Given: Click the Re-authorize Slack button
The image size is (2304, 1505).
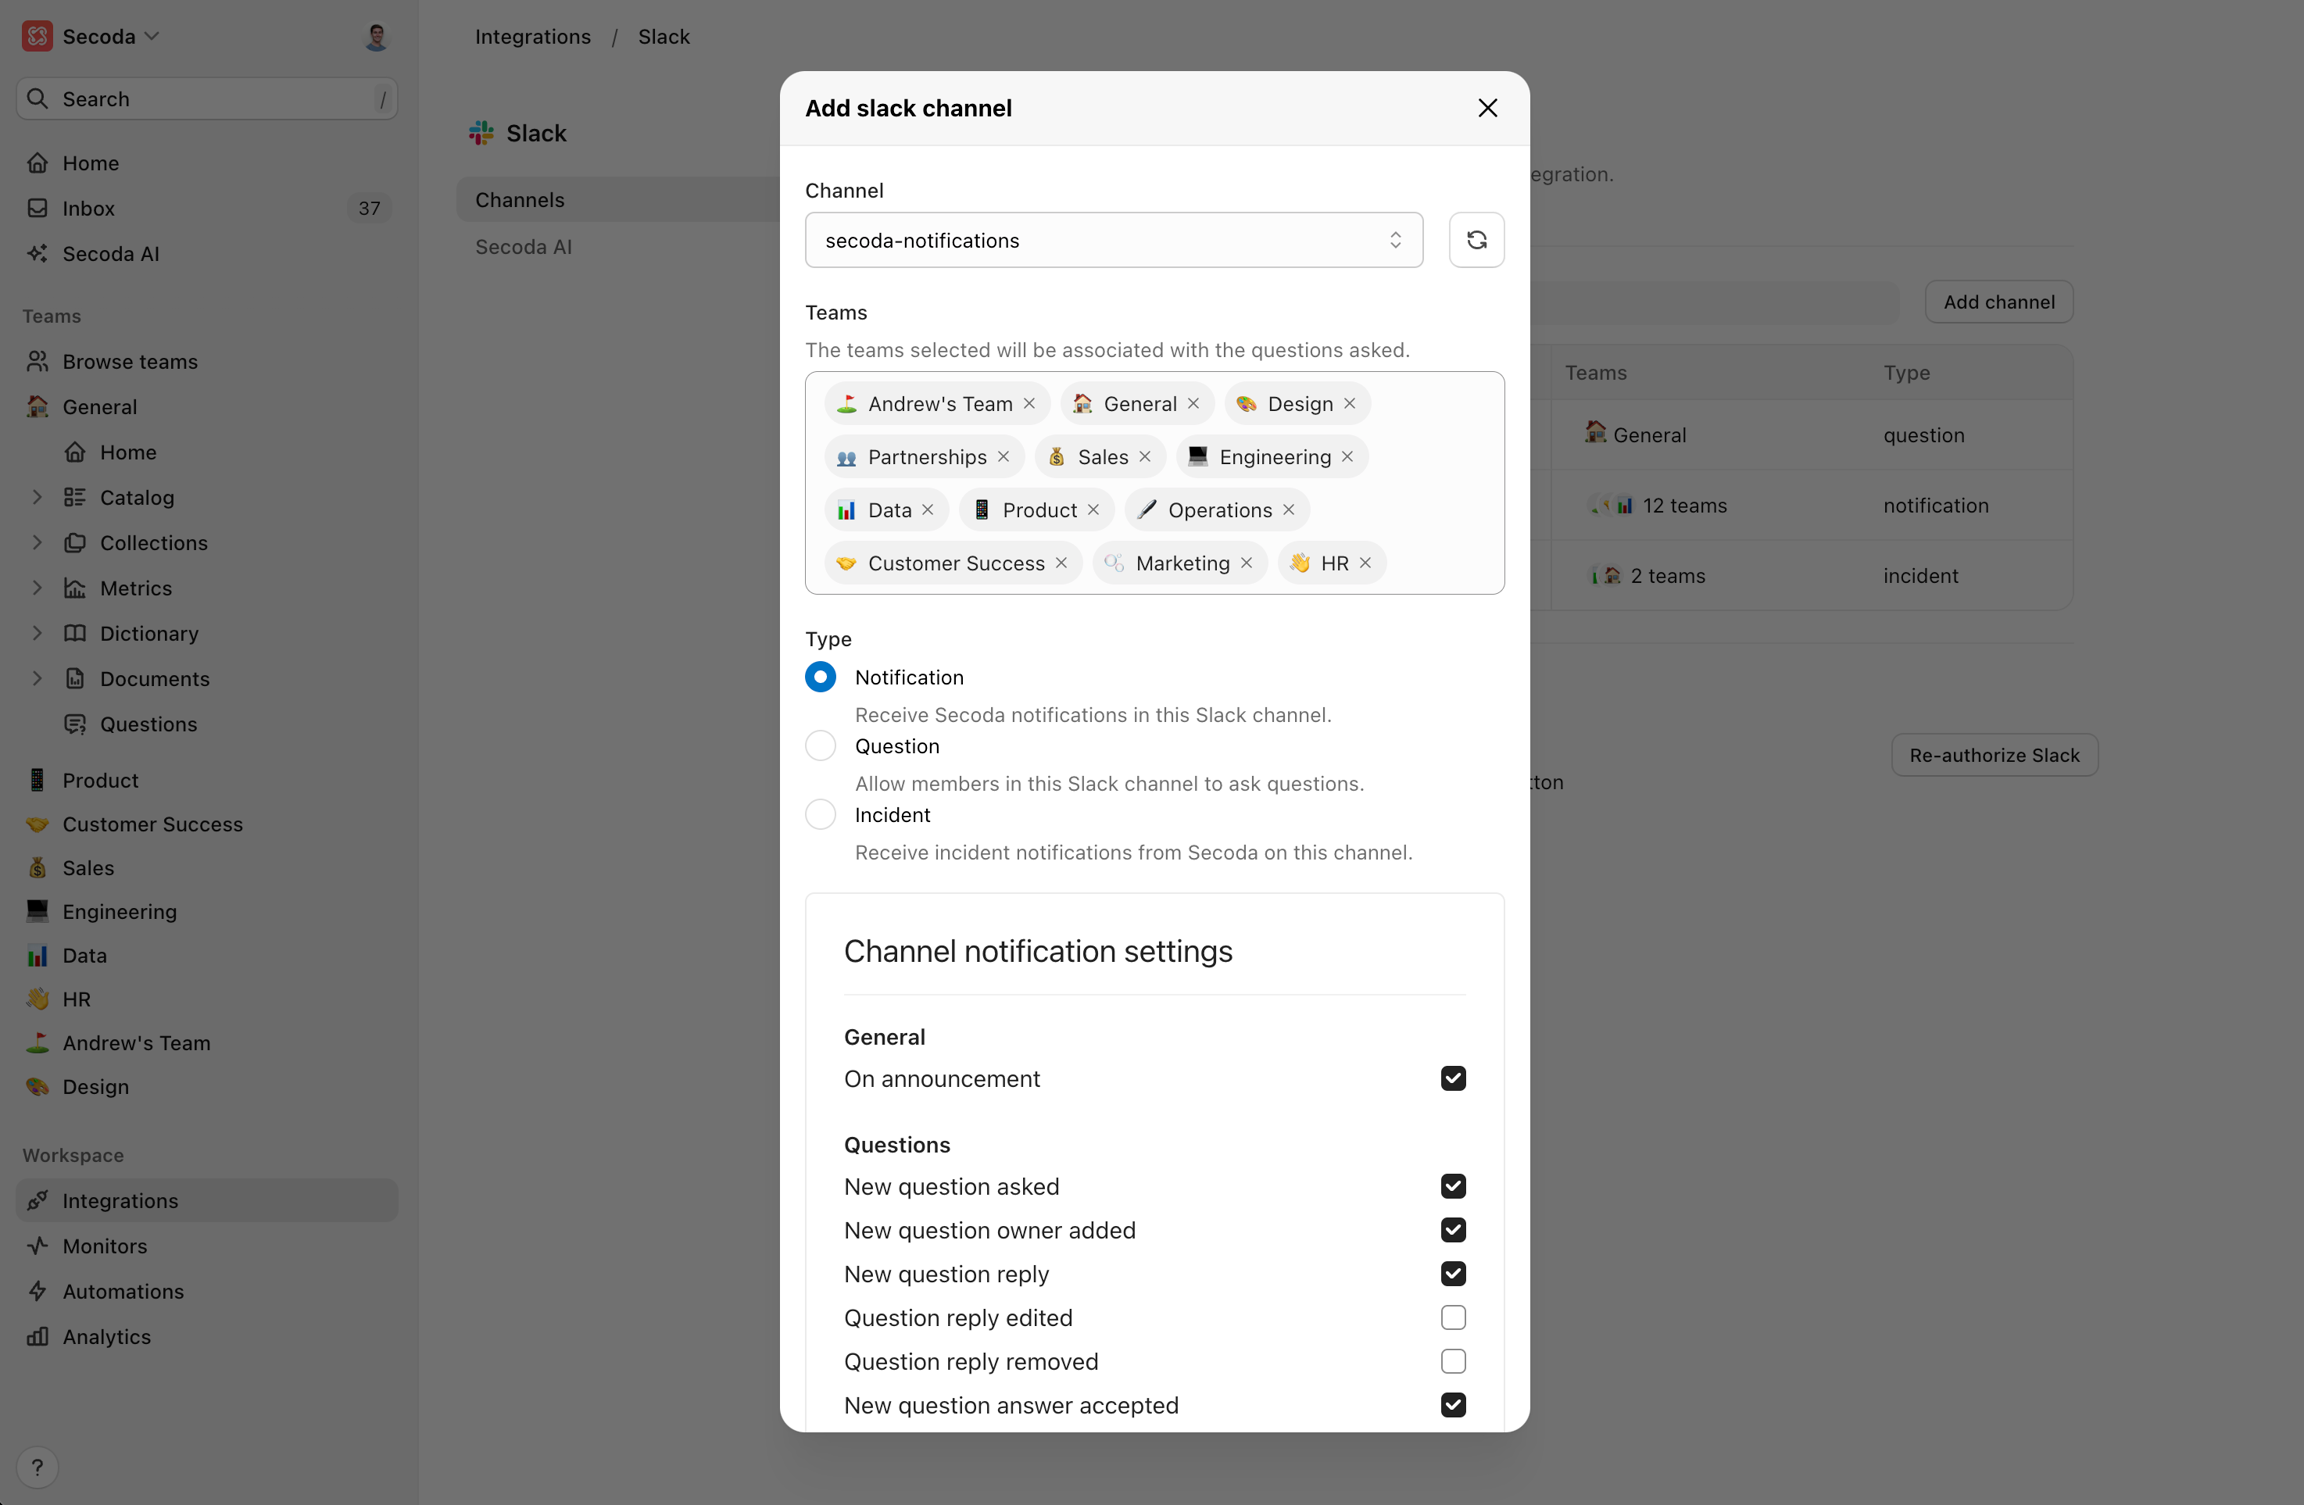Looking at the screenshot, I should [1993, 755].
